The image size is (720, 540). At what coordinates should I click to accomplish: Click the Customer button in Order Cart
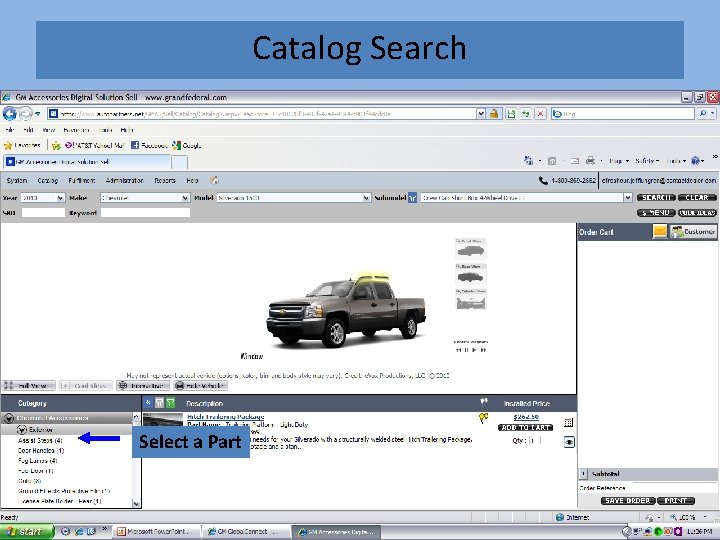point(693,231)
